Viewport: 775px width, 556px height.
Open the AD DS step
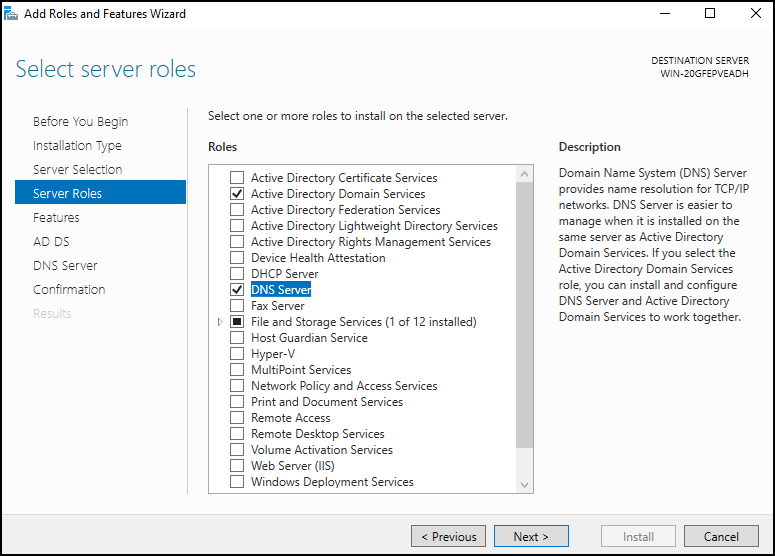(x=51, y=242)
